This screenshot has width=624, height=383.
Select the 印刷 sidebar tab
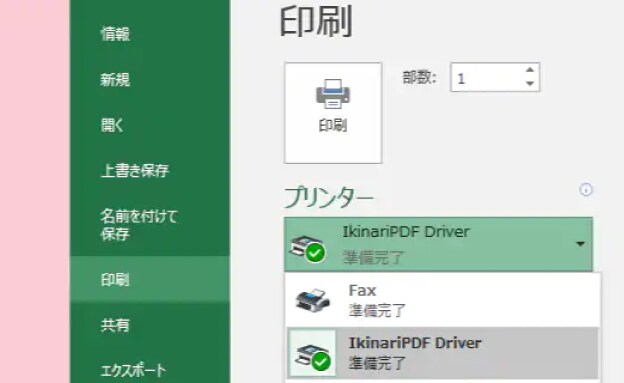[x=150, y=279]
